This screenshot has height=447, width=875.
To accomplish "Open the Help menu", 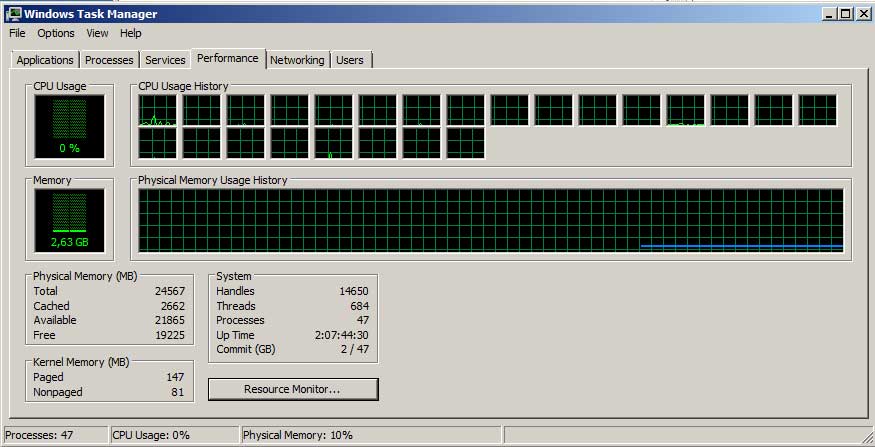I will coord(131,33).
